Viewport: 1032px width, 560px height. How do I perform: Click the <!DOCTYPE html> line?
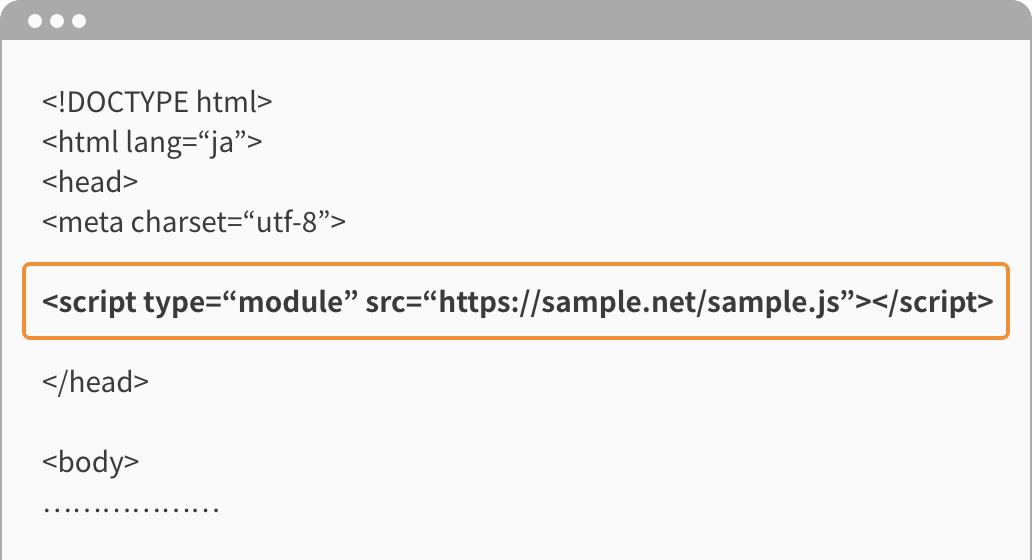point(157,102)
